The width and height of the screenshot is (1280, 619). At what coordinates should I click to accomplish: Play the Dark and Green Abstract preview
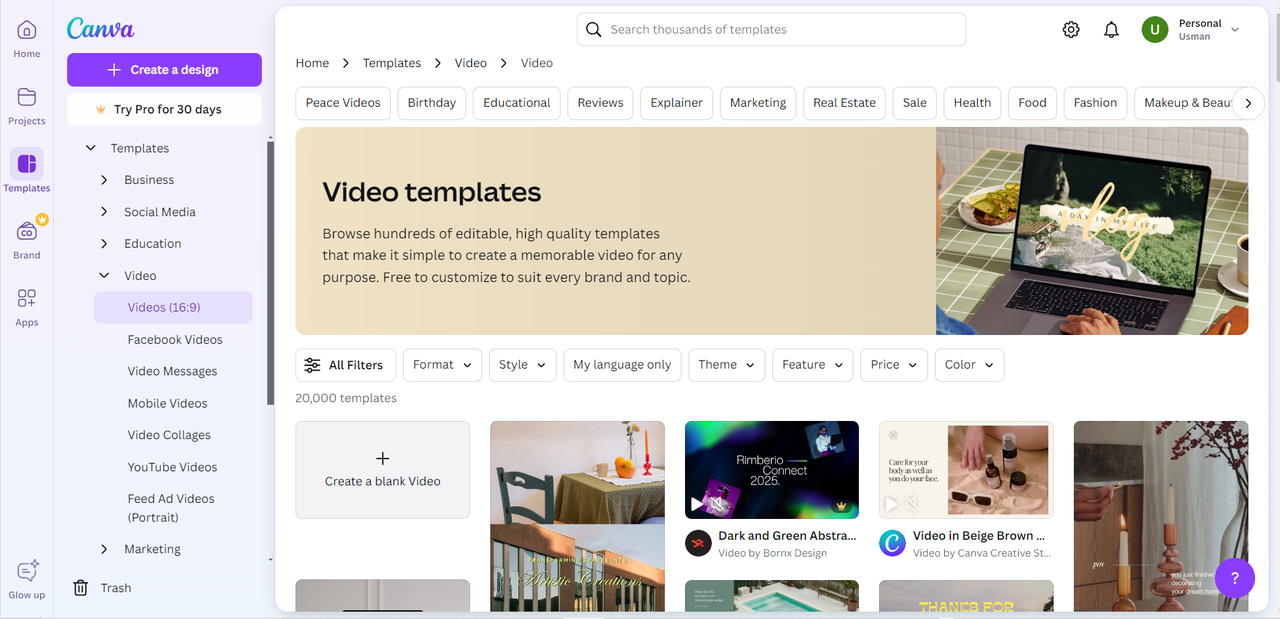point(697,504)
